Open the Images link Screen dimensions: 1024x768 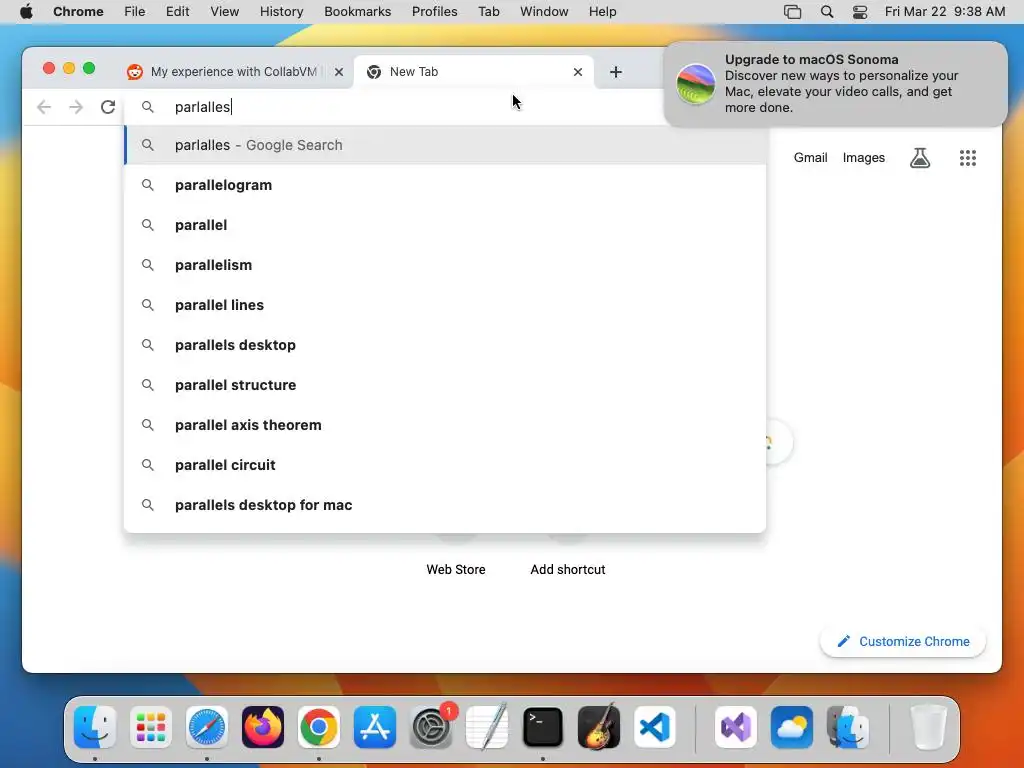point(863,157)
